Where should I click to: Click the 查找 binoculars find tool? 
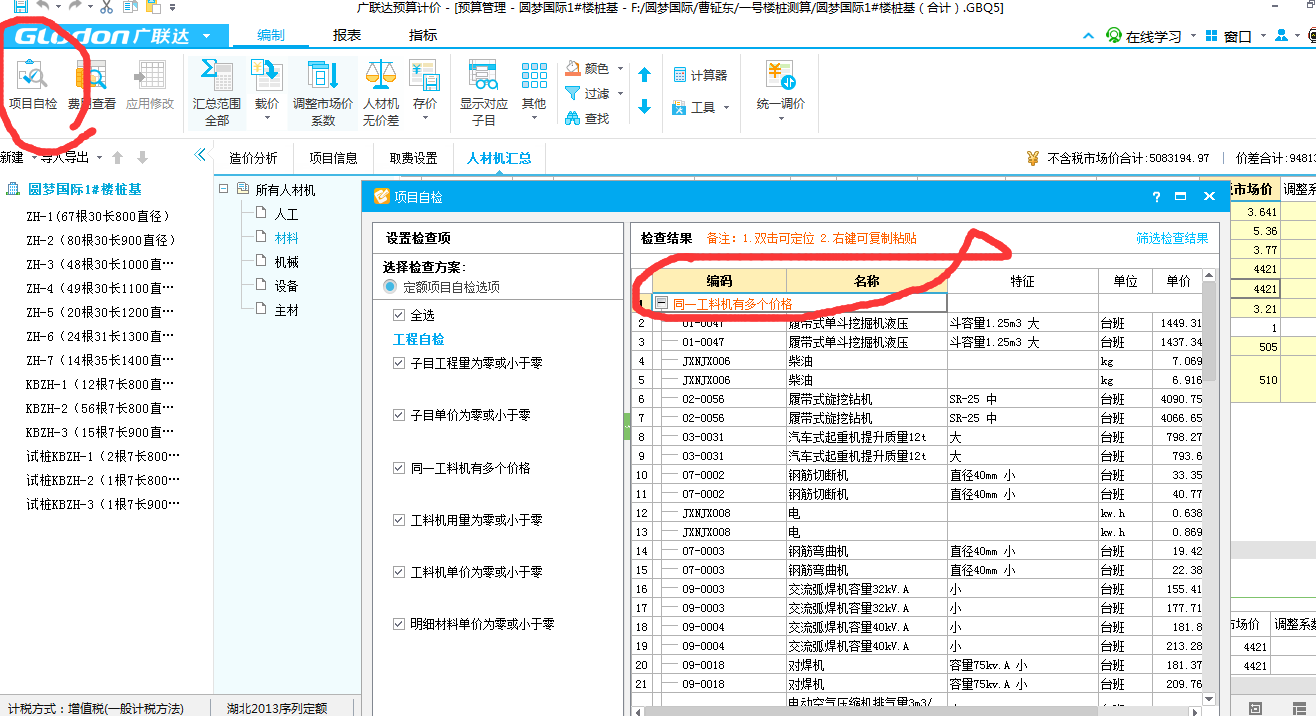point(587,118)
